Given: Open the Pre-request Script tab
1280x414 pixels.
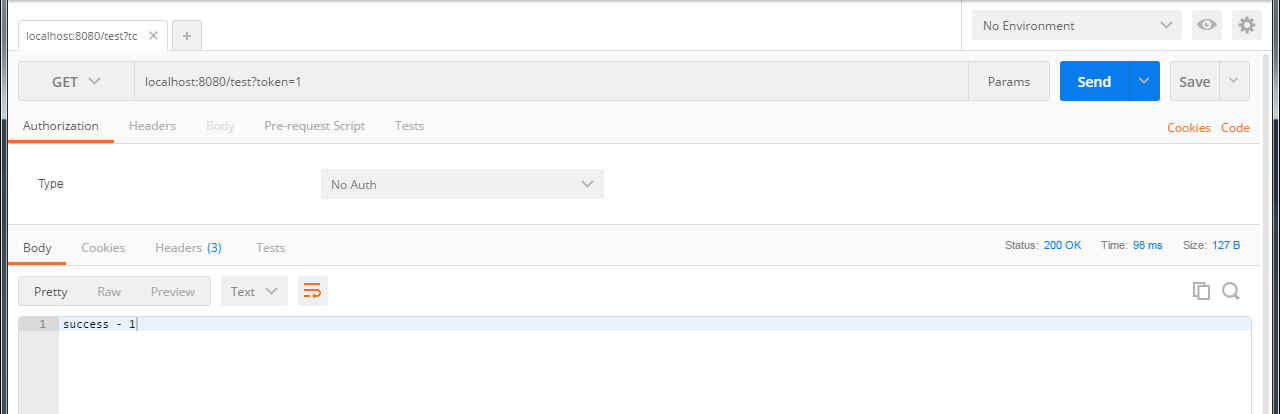Looking at the screenshot, I should pyautogui.click(x=314, y=126).
